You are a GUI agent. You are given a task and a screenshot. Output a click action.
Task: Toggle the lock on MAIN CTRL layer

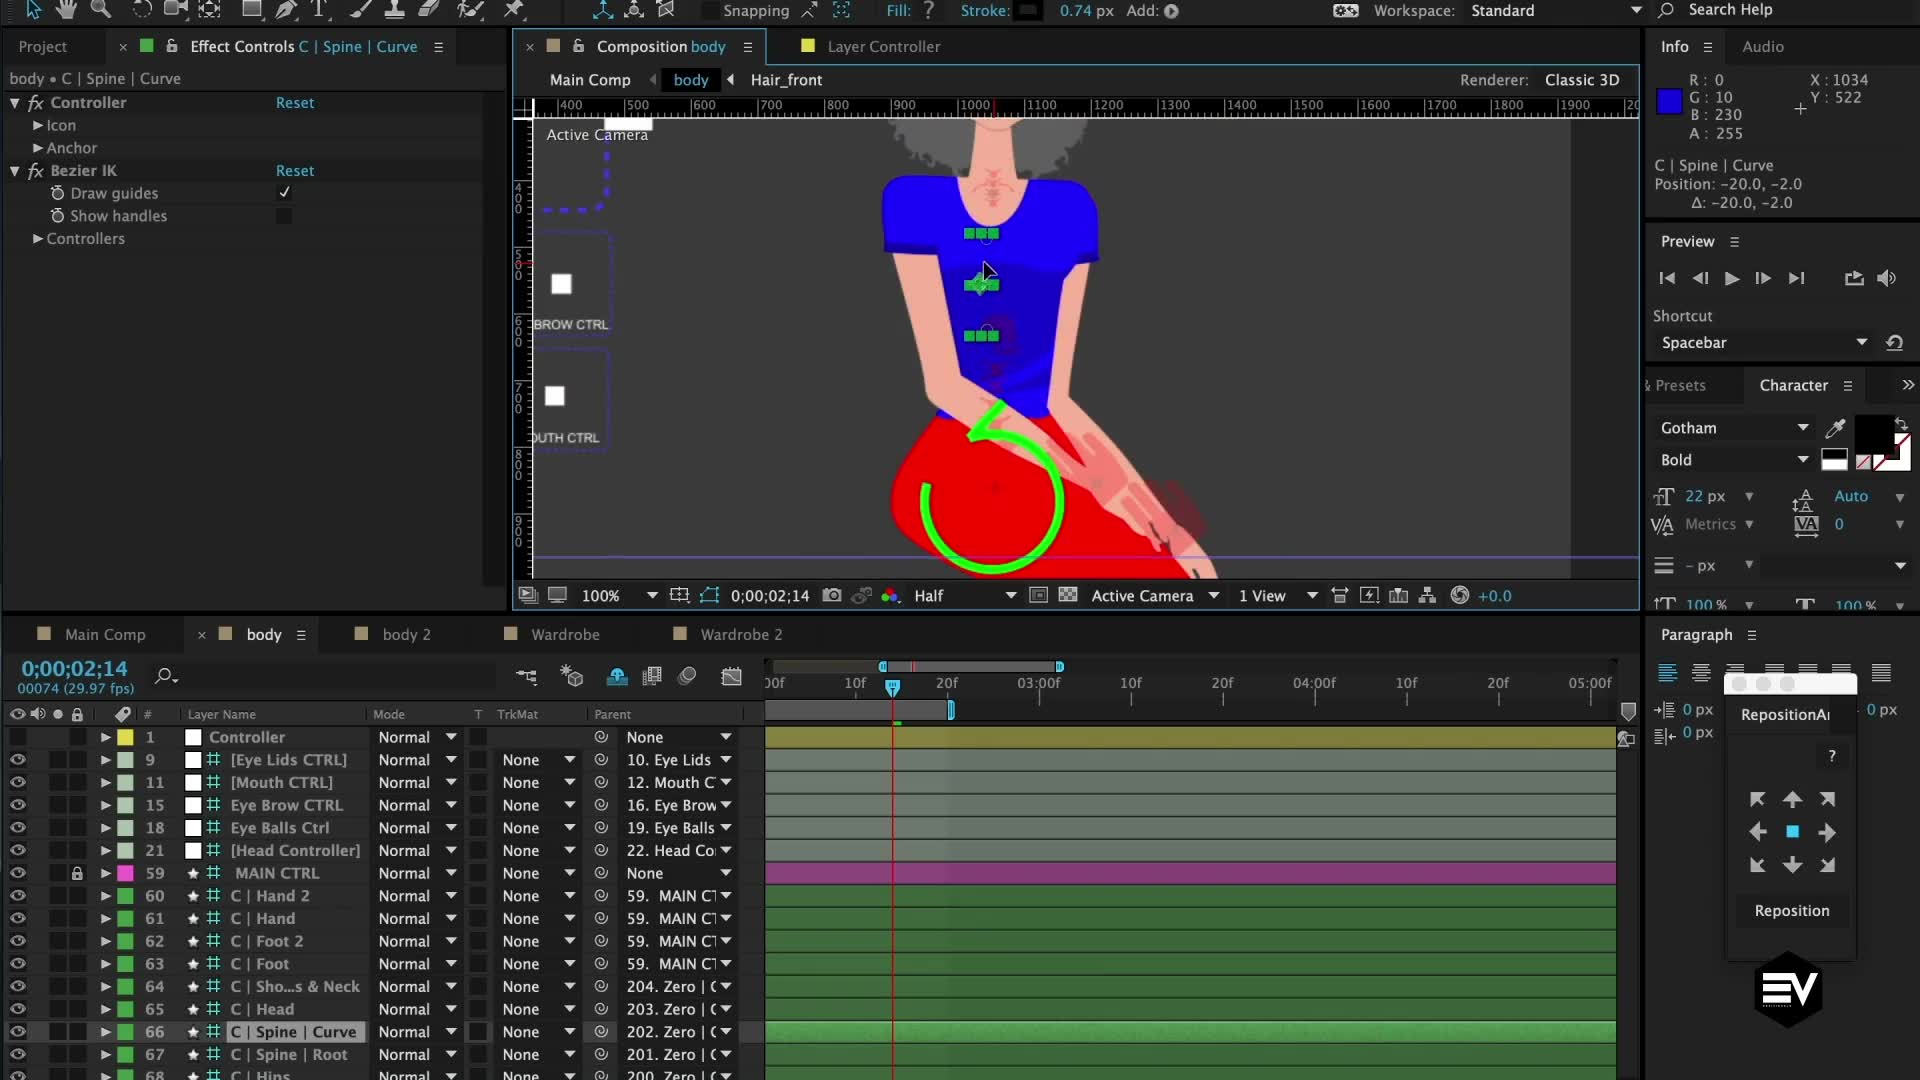77,873
